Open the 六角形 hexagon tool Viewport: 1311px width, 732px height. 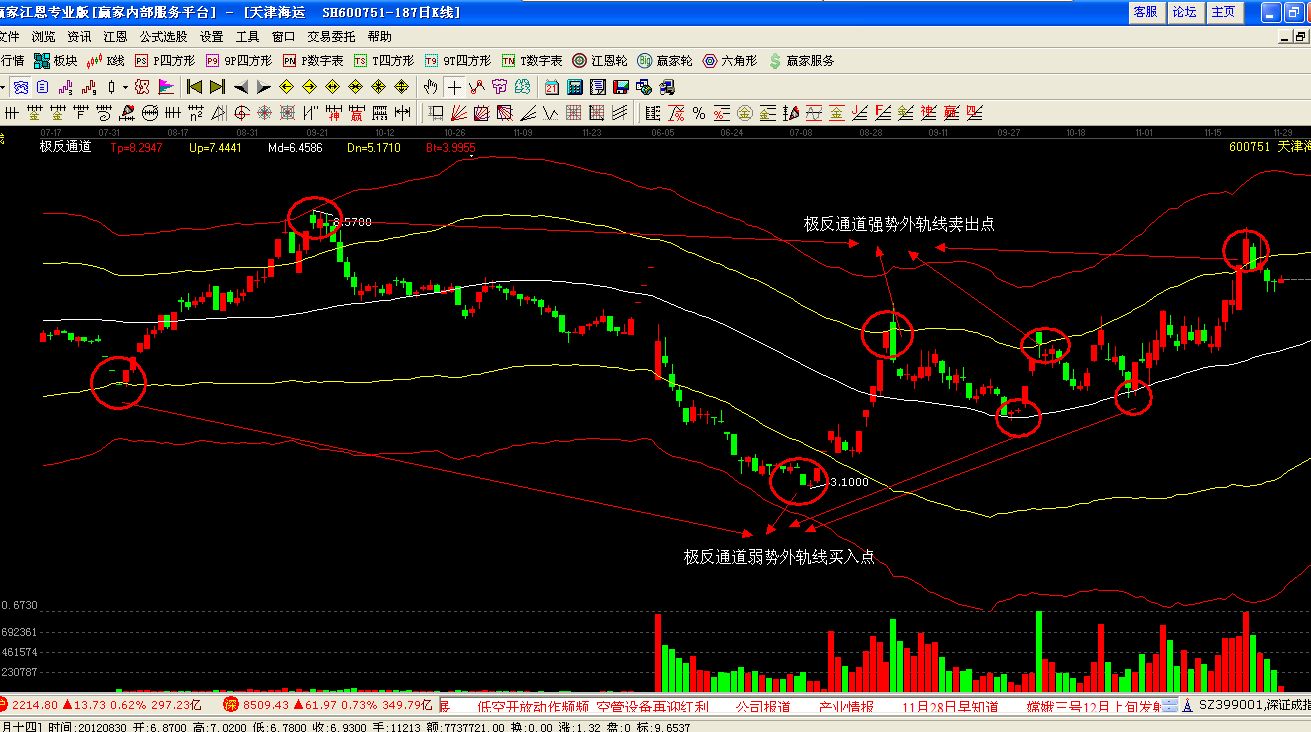732,61
